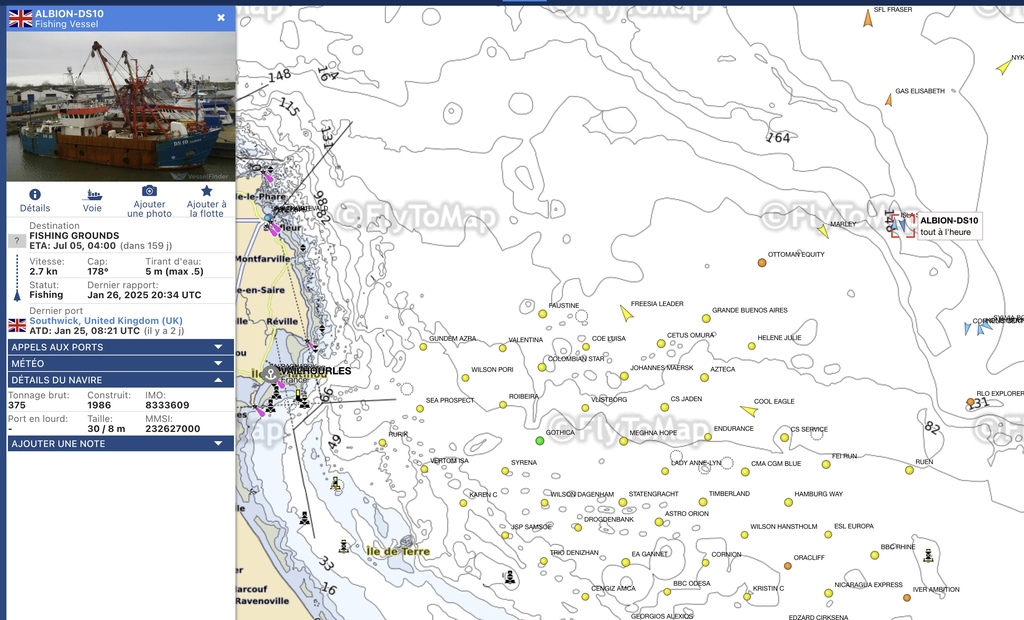Select the RUEN vessel marker
This screenshot has height=620, width=1024.
click(x=909, y=470)
